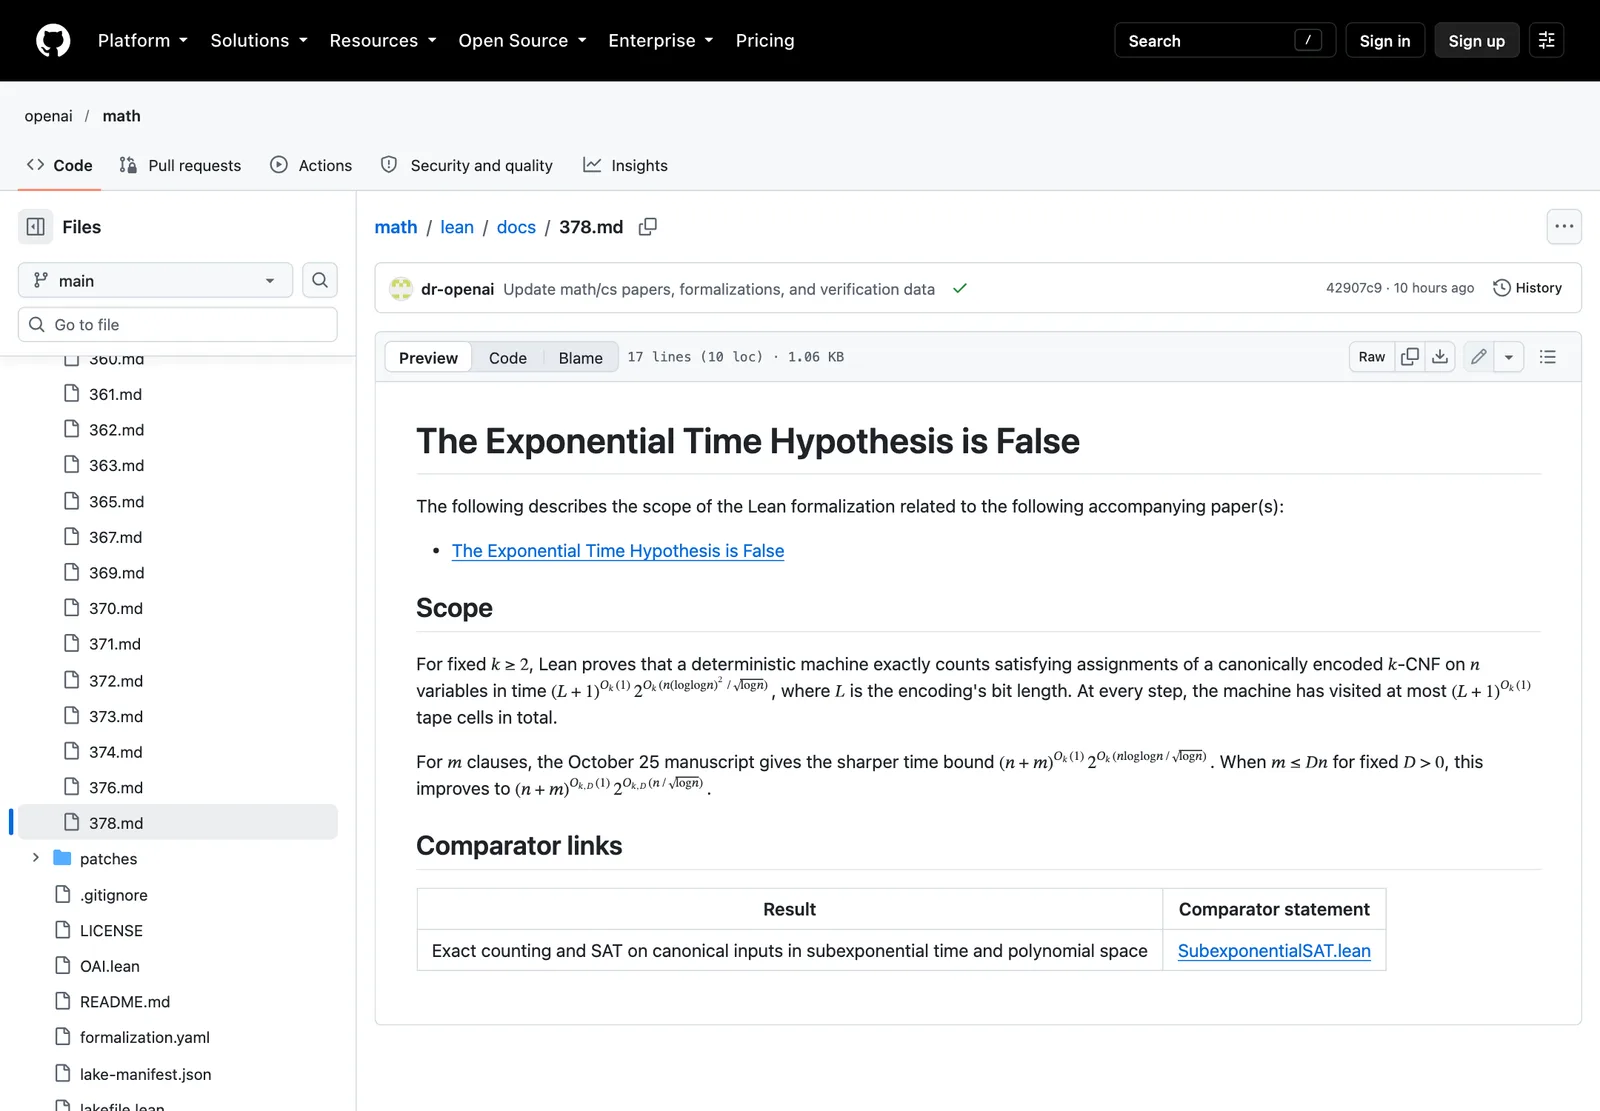
Task: Open the math repository link in header
Action: pos(121,116)
